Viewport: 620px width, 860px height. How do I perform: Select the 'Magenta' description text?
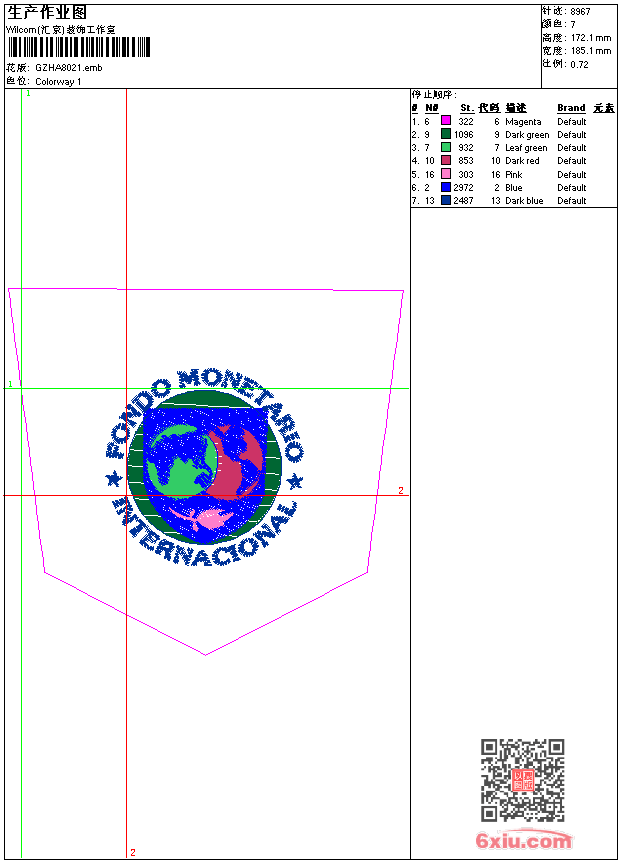pyautogui.click(x=523, y=122)
